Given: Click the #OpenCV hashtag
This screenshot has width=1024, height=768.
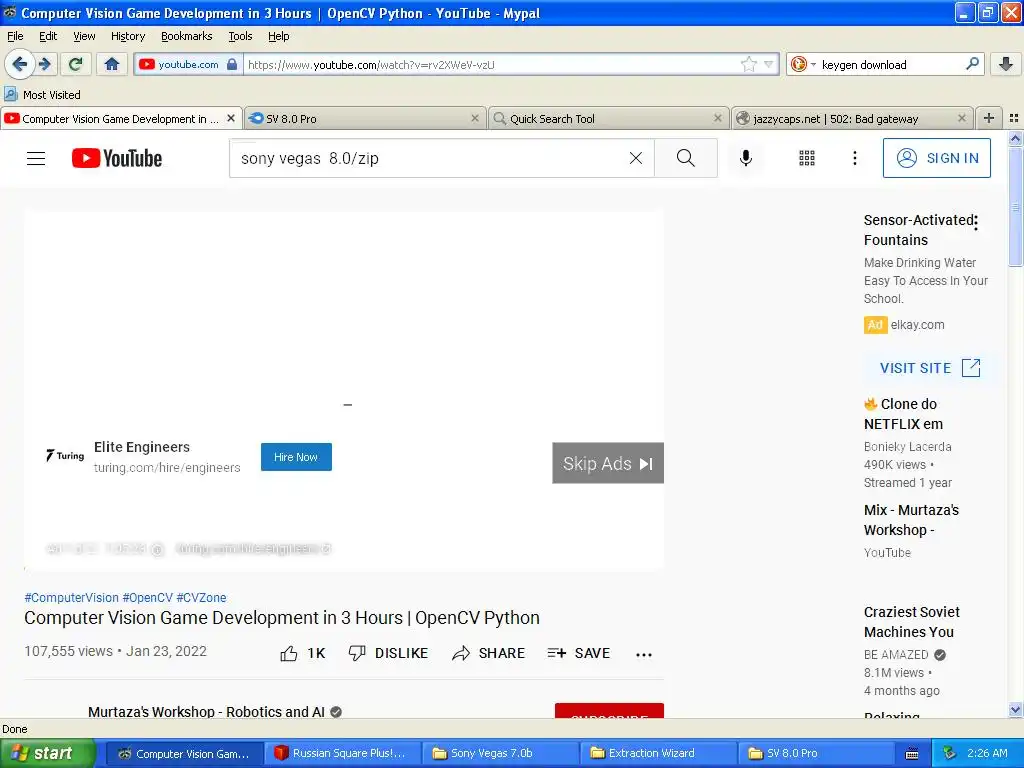Looking at the screenshot, I should coord(148,598).
